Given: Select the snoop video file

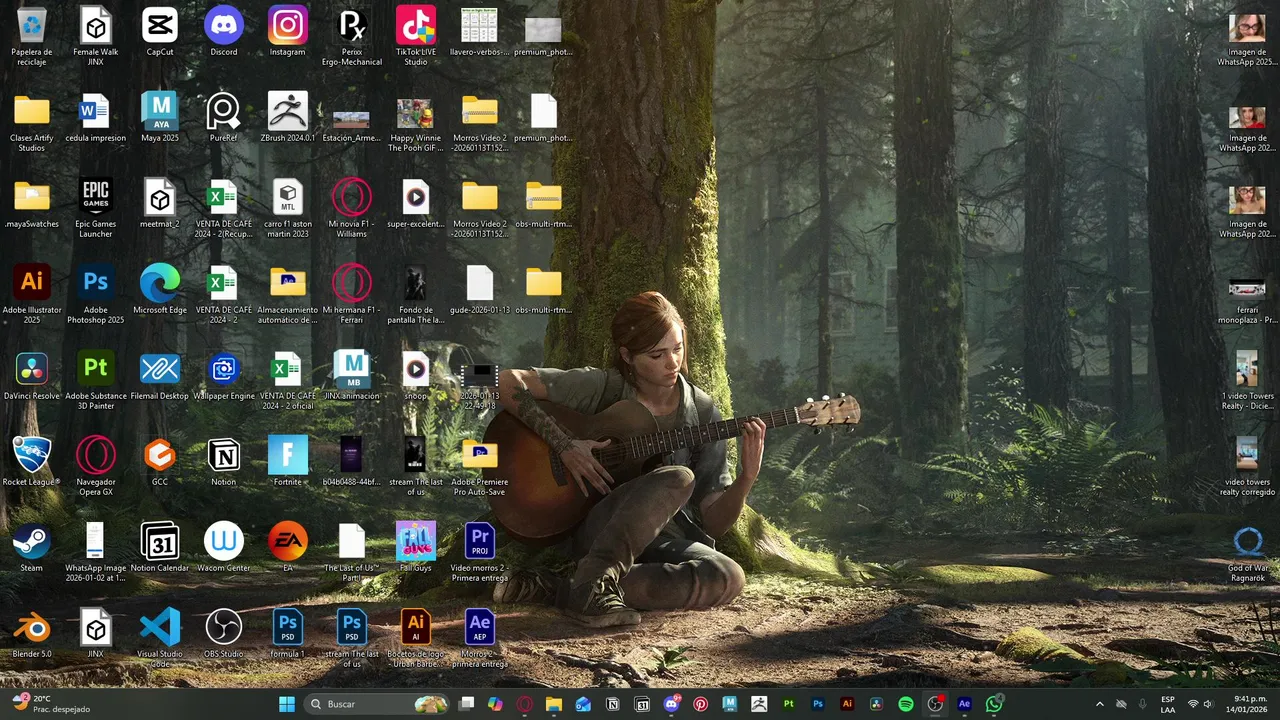Looking at the screenshot, I should [416, 376].
